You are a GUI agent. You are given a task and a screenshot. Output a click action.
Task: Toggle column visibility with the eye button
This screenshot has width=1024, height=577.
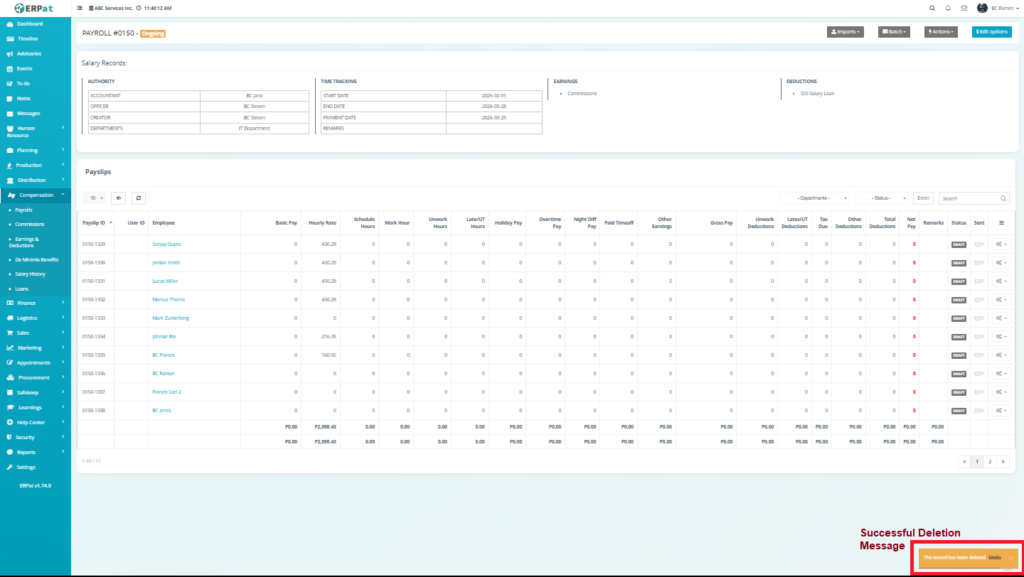118,198
